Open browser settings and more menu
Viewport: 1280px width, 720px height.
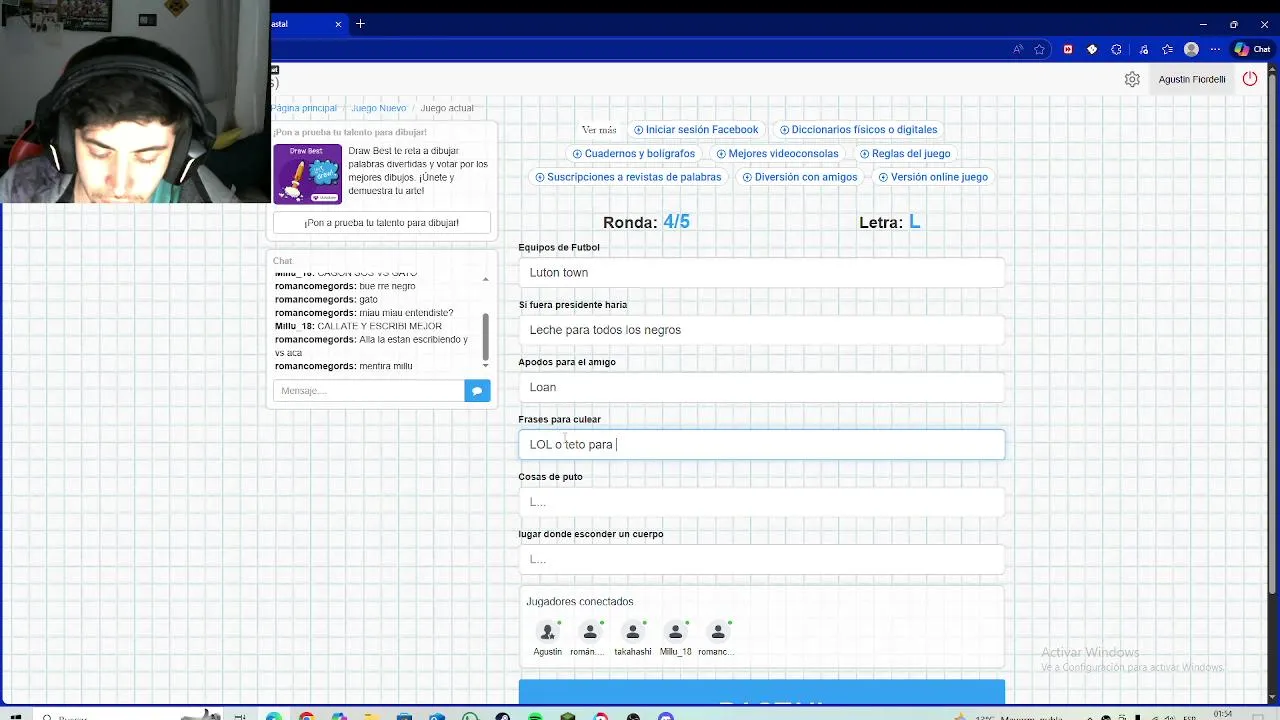tap(1215, 49)
